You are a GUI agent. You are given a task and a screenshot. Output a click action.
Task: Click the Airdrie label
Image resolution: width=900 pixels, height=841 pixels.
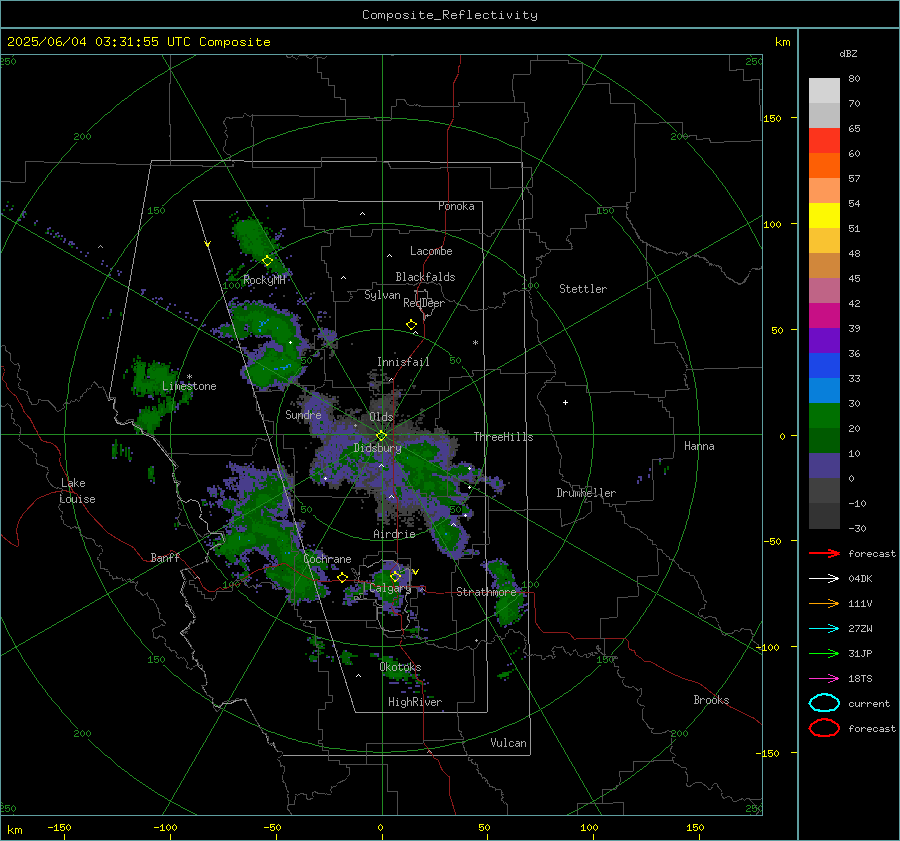[394, 534]
